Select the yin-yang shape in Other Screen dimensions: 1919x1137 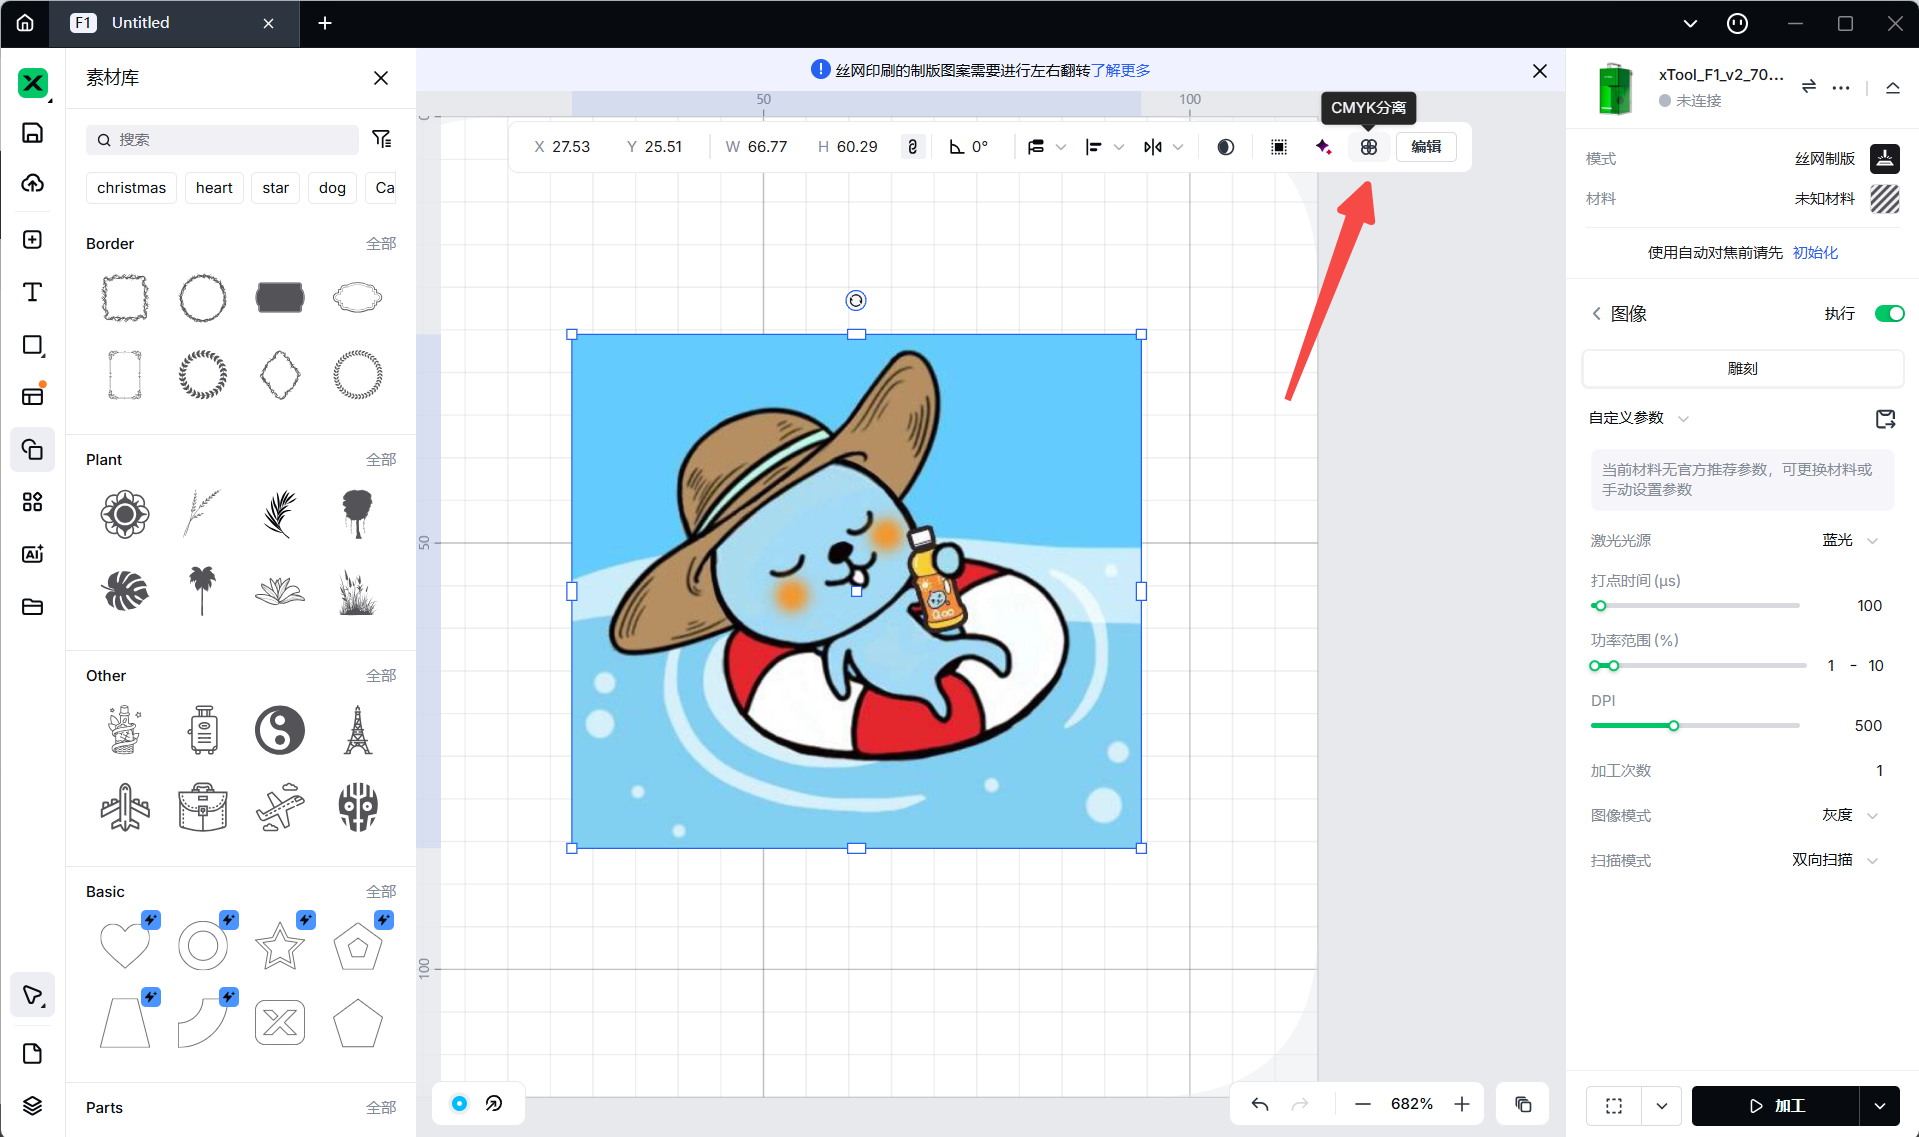[280, 730]
